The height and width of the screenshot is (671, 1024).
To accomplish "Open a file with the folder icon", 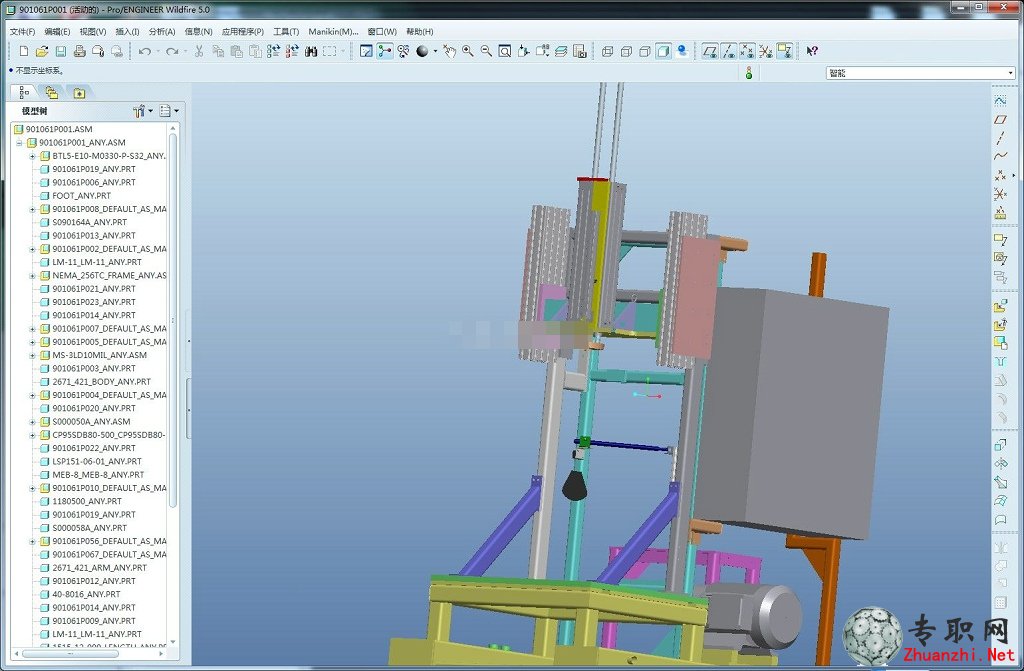I will click(x=42, y=51).
